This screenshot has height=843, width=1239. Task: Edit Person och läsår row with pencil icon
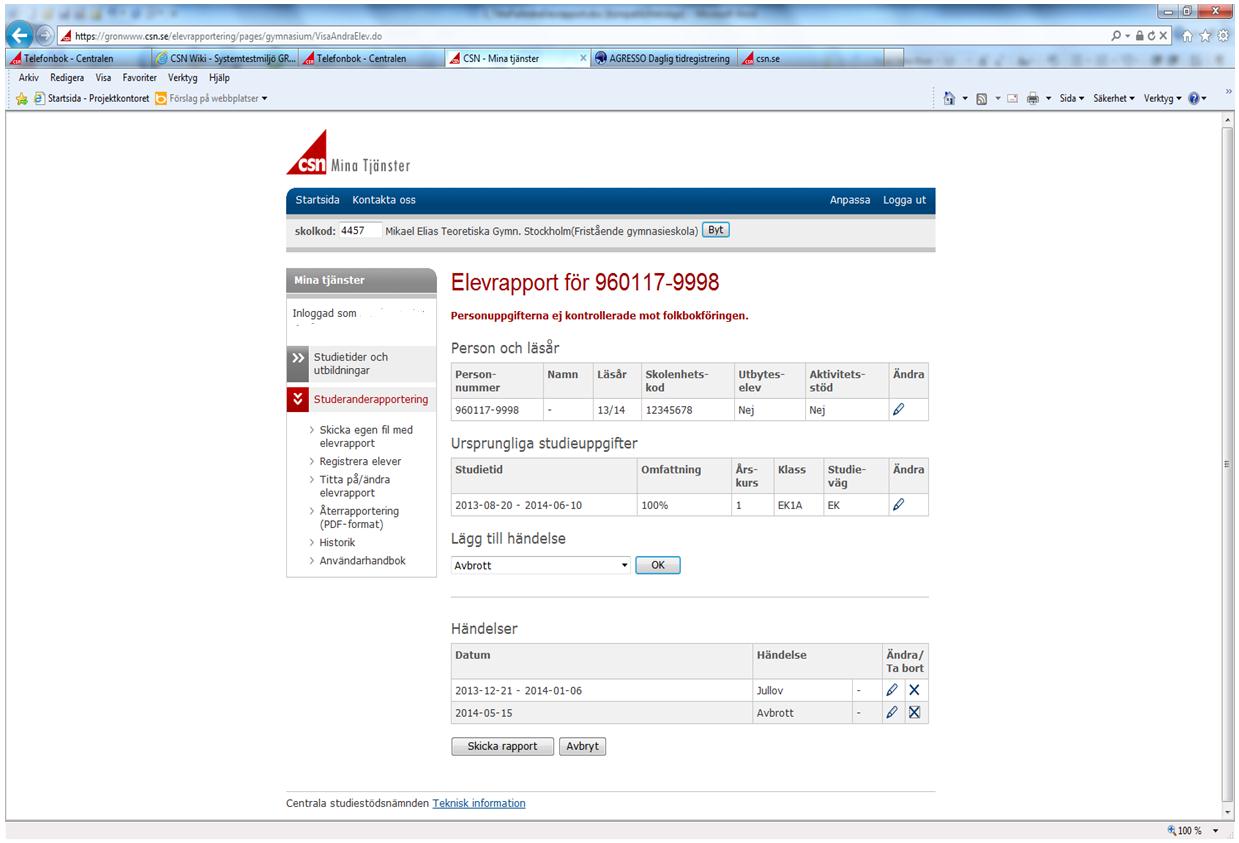tap(898, 409)
